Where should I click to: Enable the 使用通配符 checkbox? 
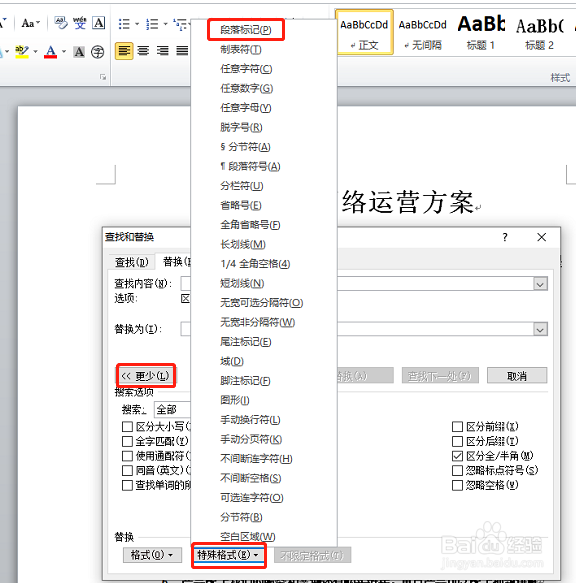[128, 456]
